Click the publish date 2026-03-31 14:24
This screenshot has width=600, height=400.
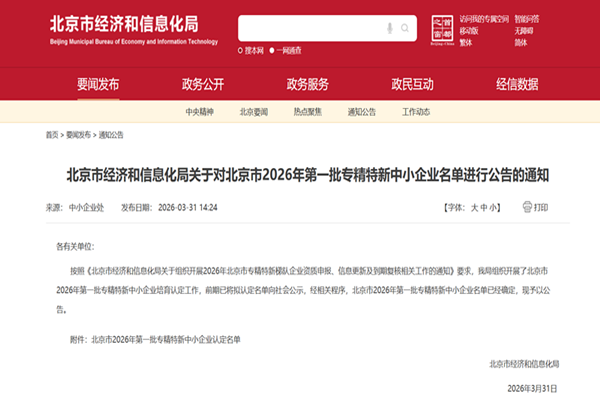tap(188, 207)
